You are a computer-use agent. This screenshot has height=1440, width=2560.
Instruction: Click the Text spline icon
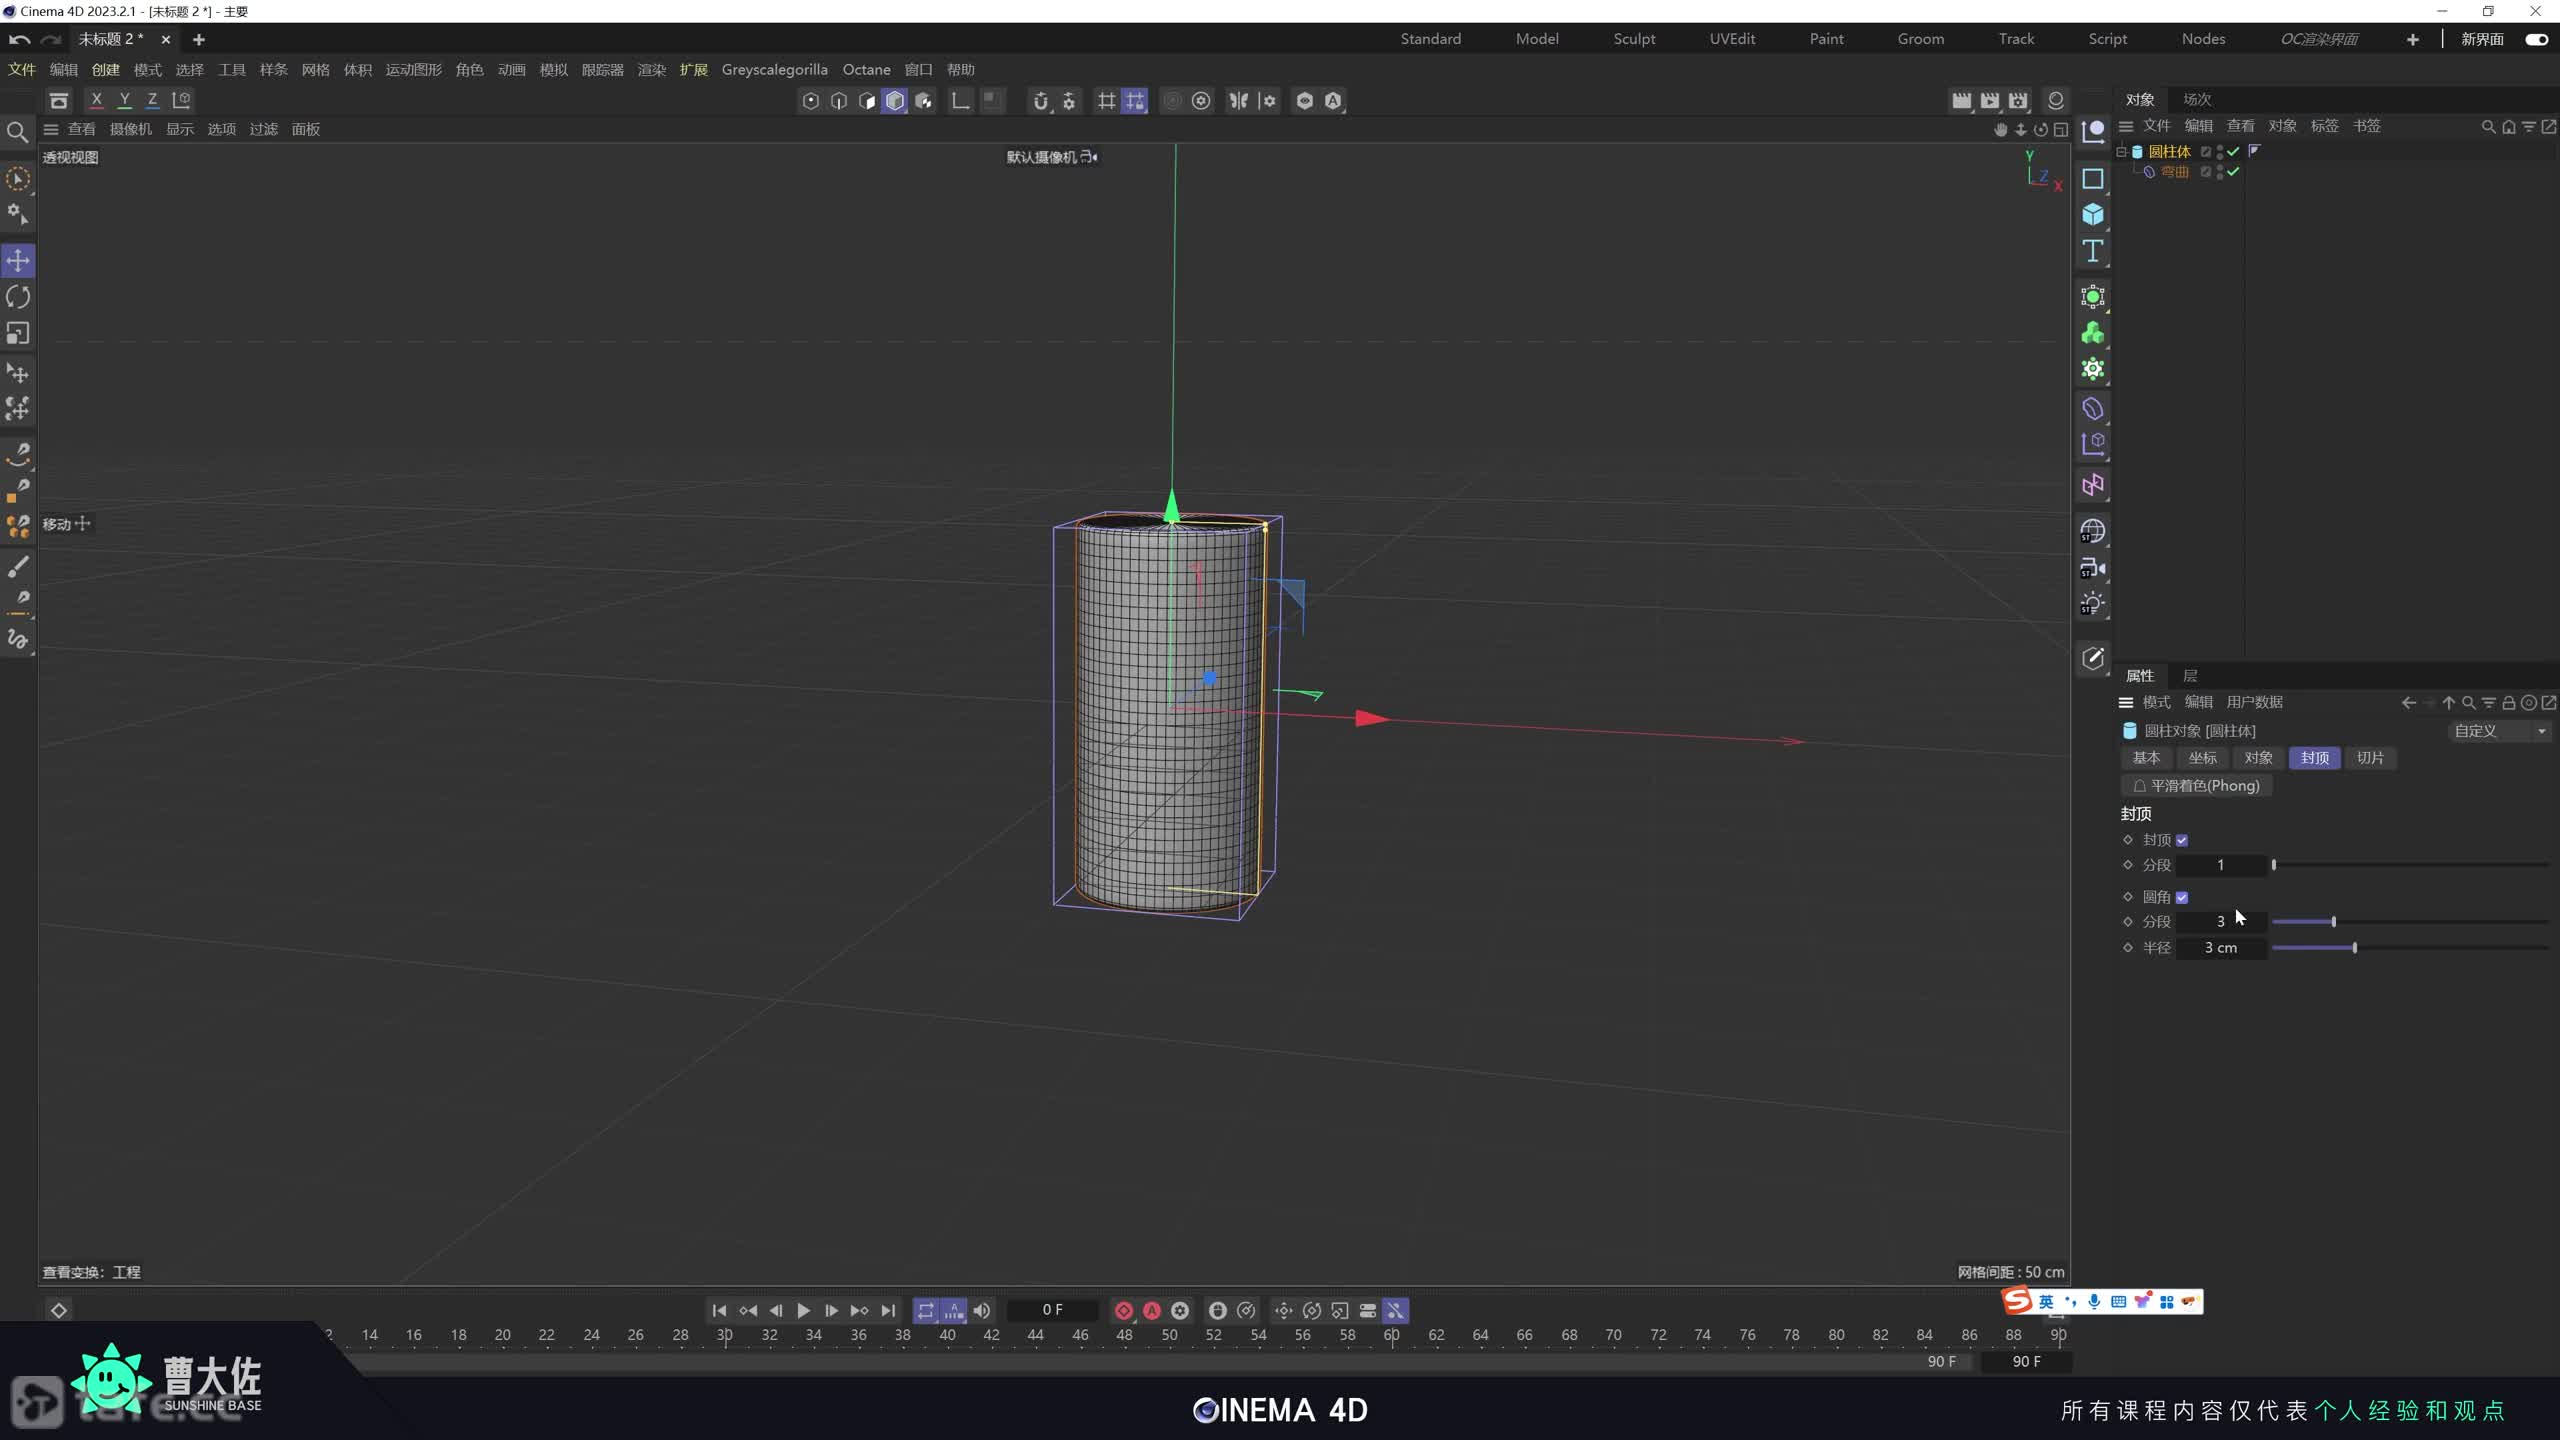2092,251
